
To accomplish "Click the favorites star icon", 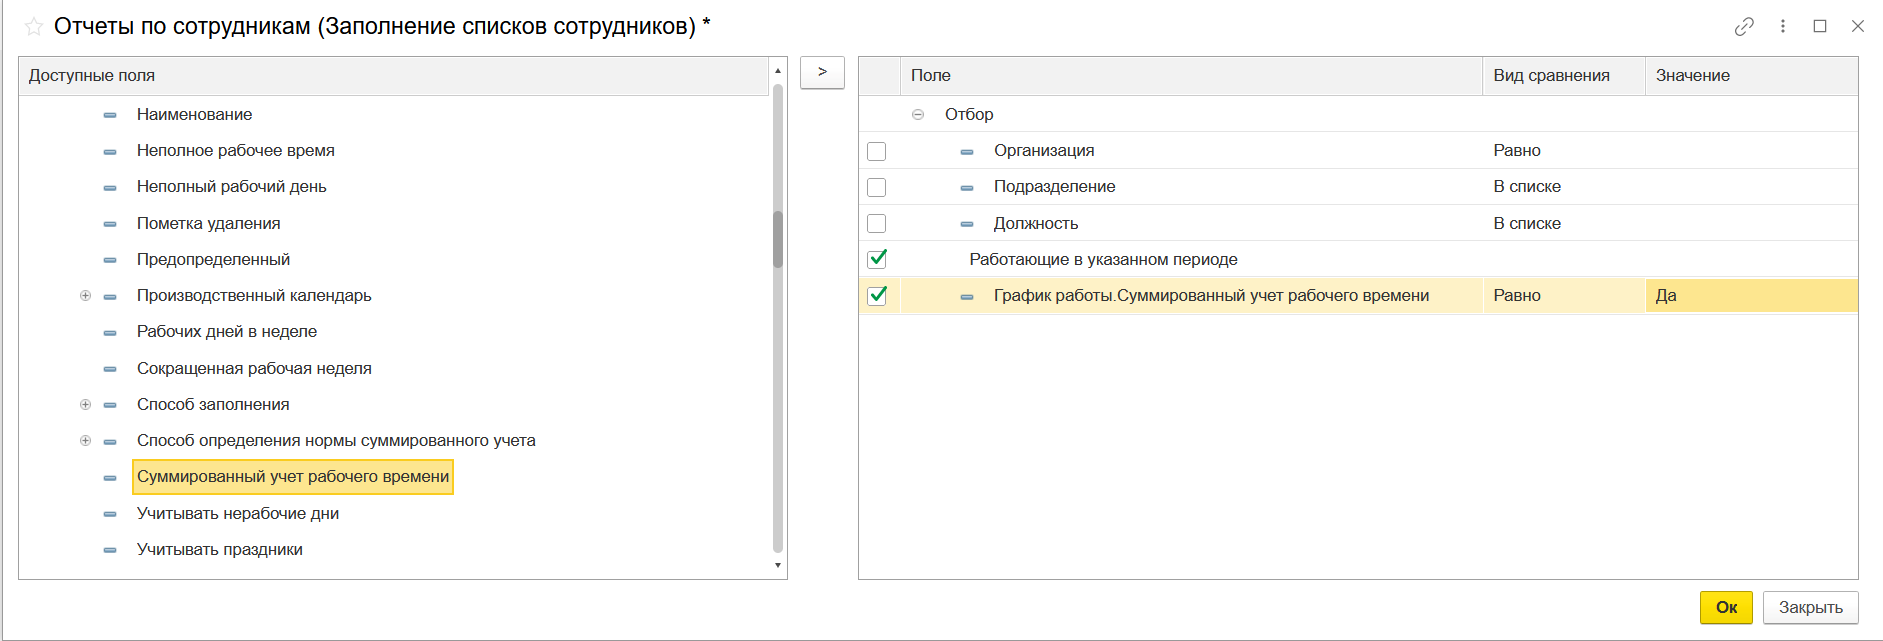I will pos(34,27).
